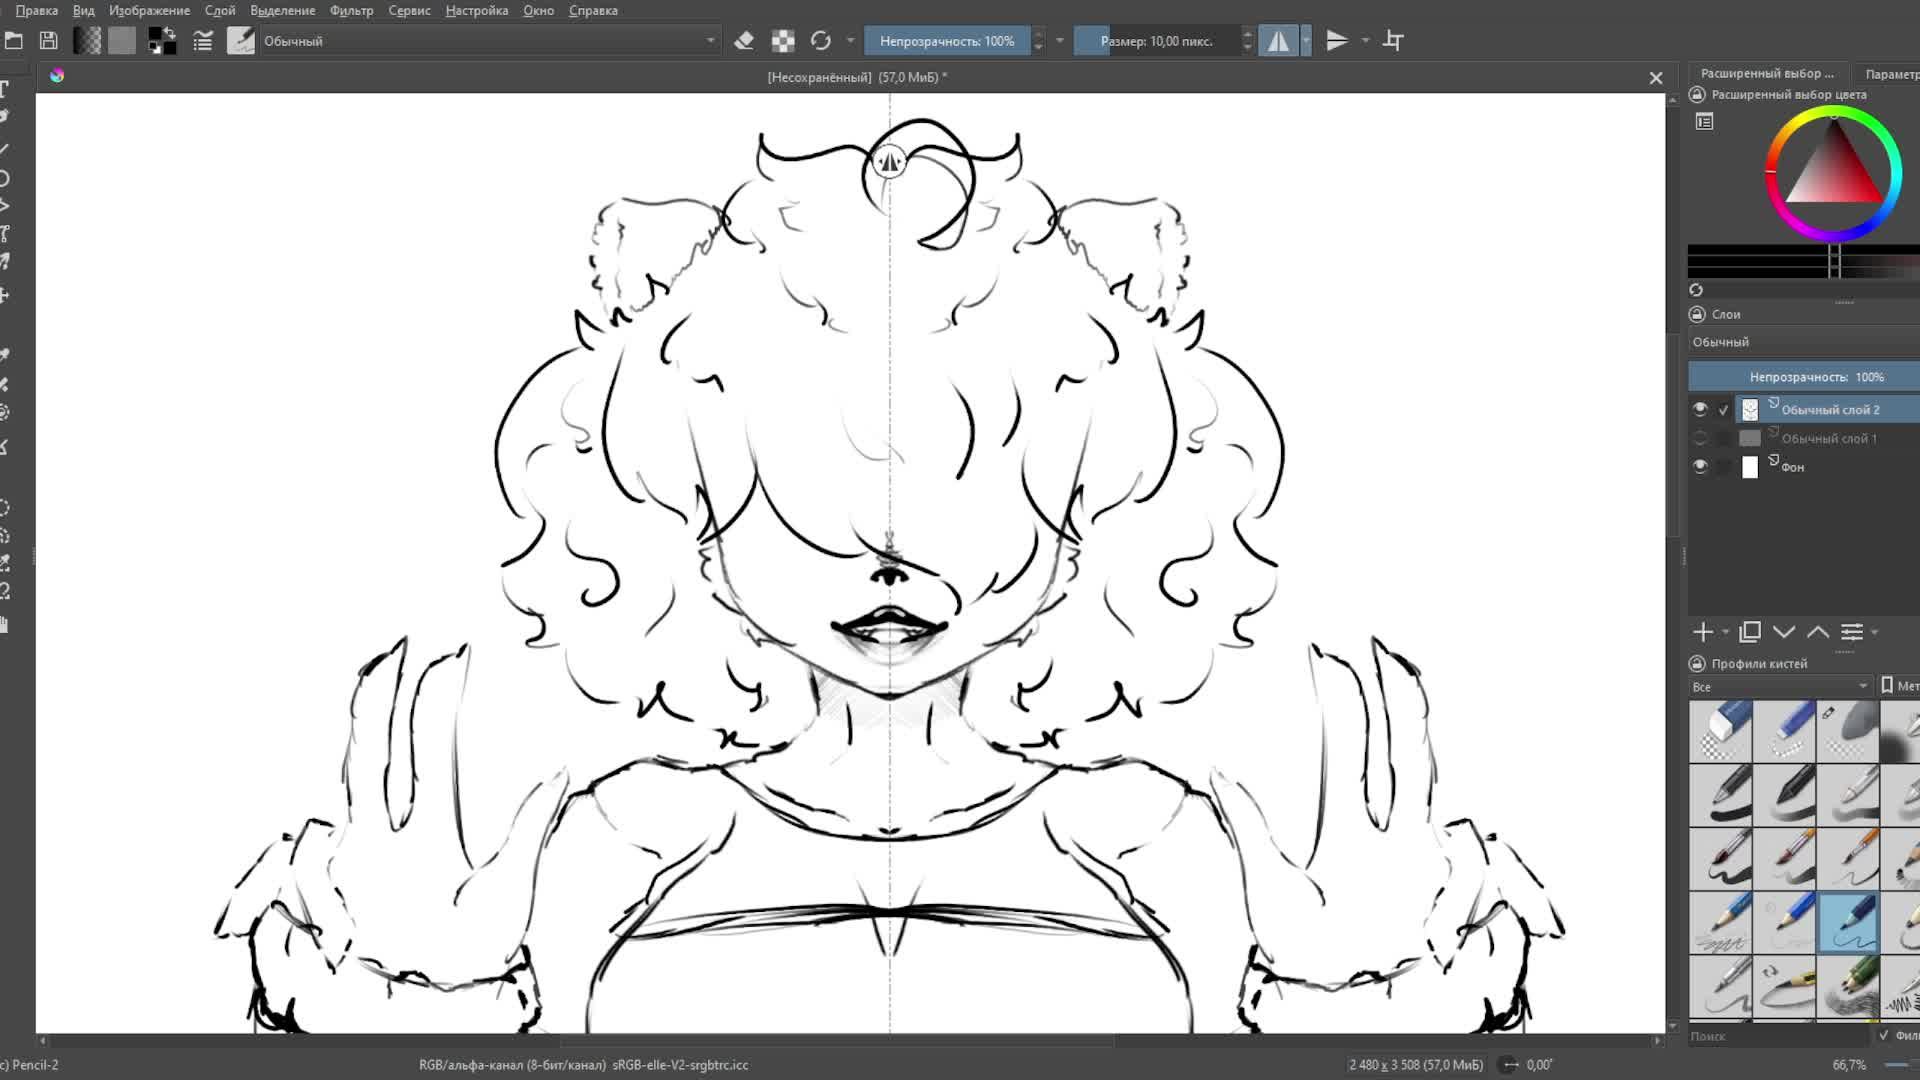Screen dimensions: 1920x1080
Task: Select the Text tool in toolbox
Action: point(4,90)
